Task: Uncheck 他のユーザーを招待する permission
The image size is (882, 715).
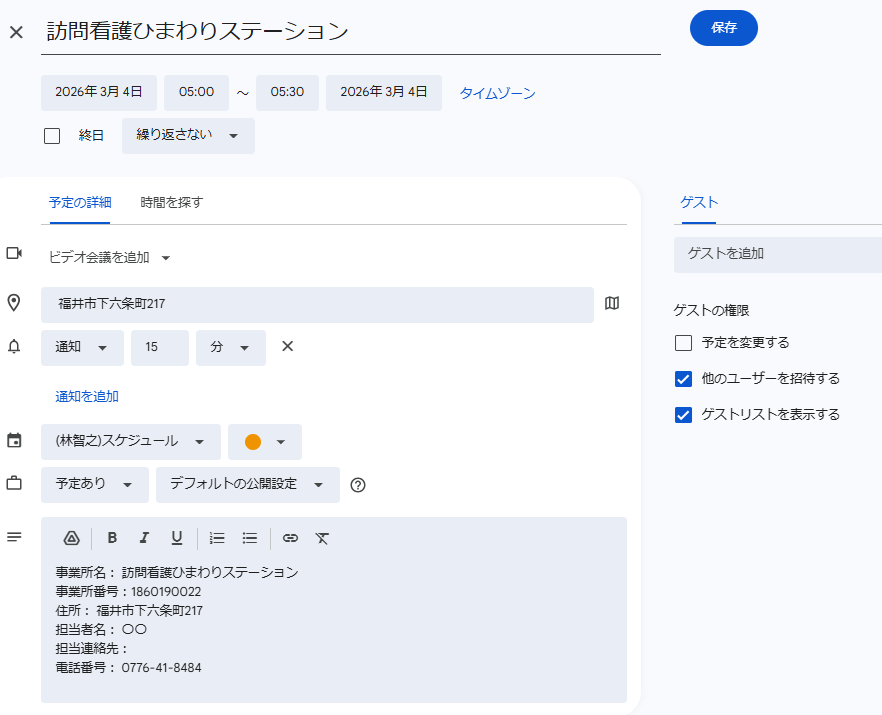Action: click(x=684, y=379)
